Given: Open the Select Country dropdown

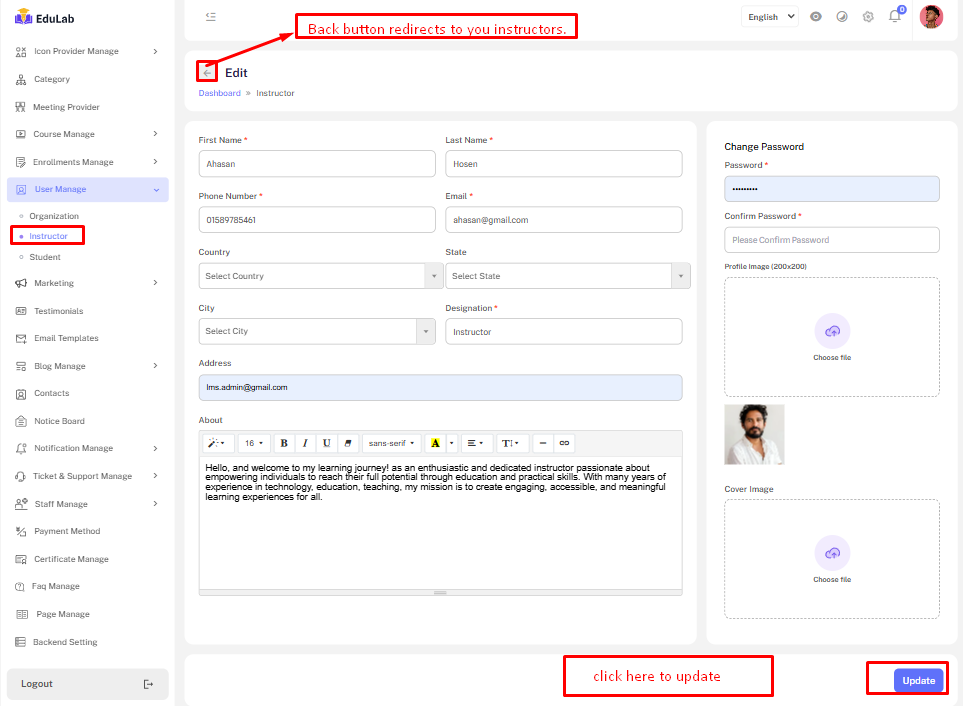Looking at the screenshot, I should point(320,276).
